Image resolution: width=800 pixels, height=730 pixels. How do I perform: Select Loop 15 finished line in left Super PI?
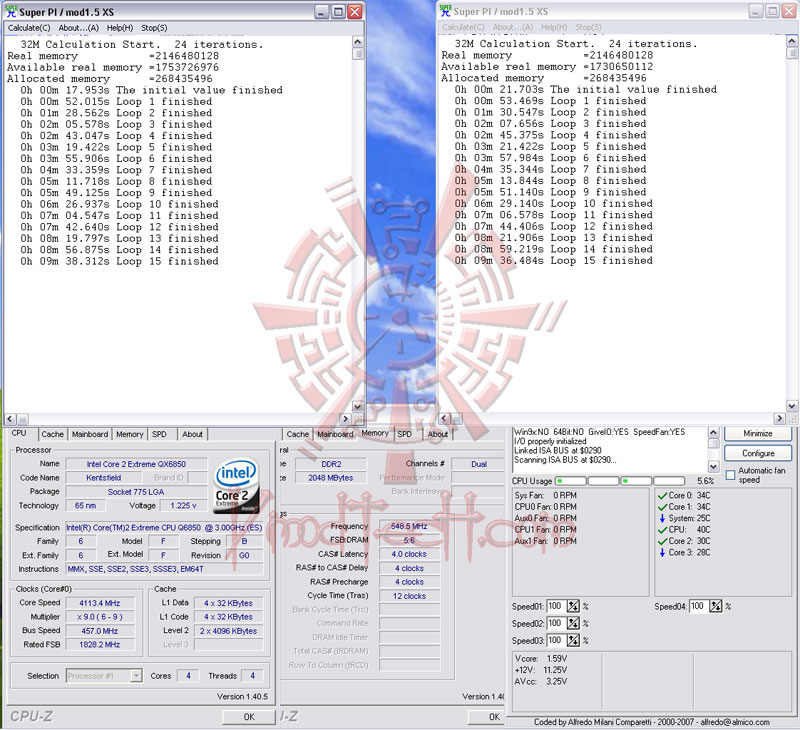tap(119, 261)
